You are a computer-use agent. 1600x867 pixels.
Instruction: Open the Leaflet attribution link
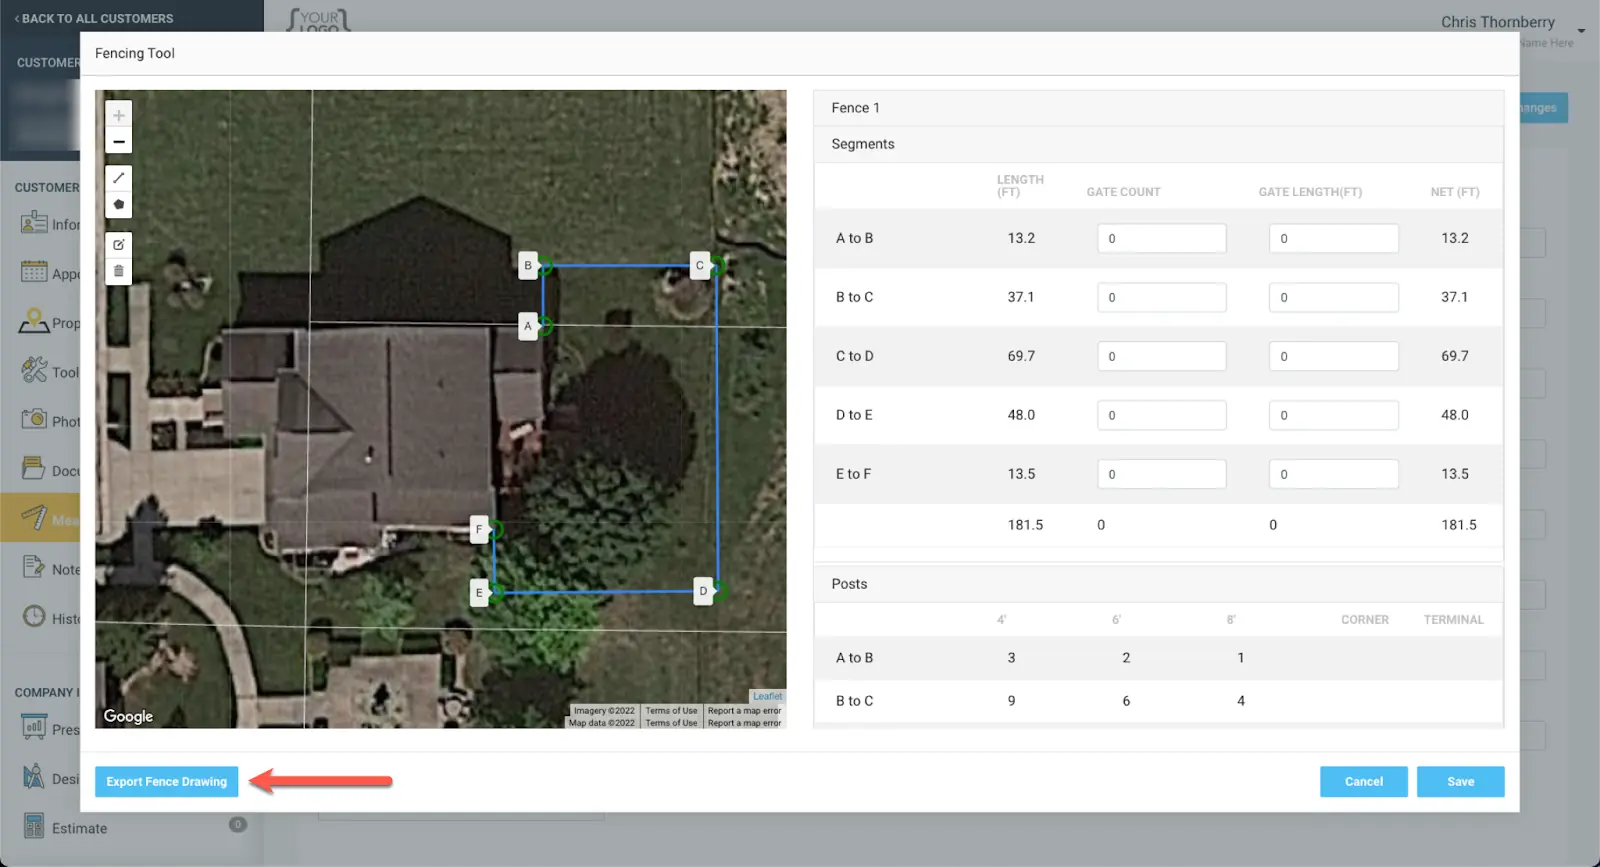(x=767, y=696)
